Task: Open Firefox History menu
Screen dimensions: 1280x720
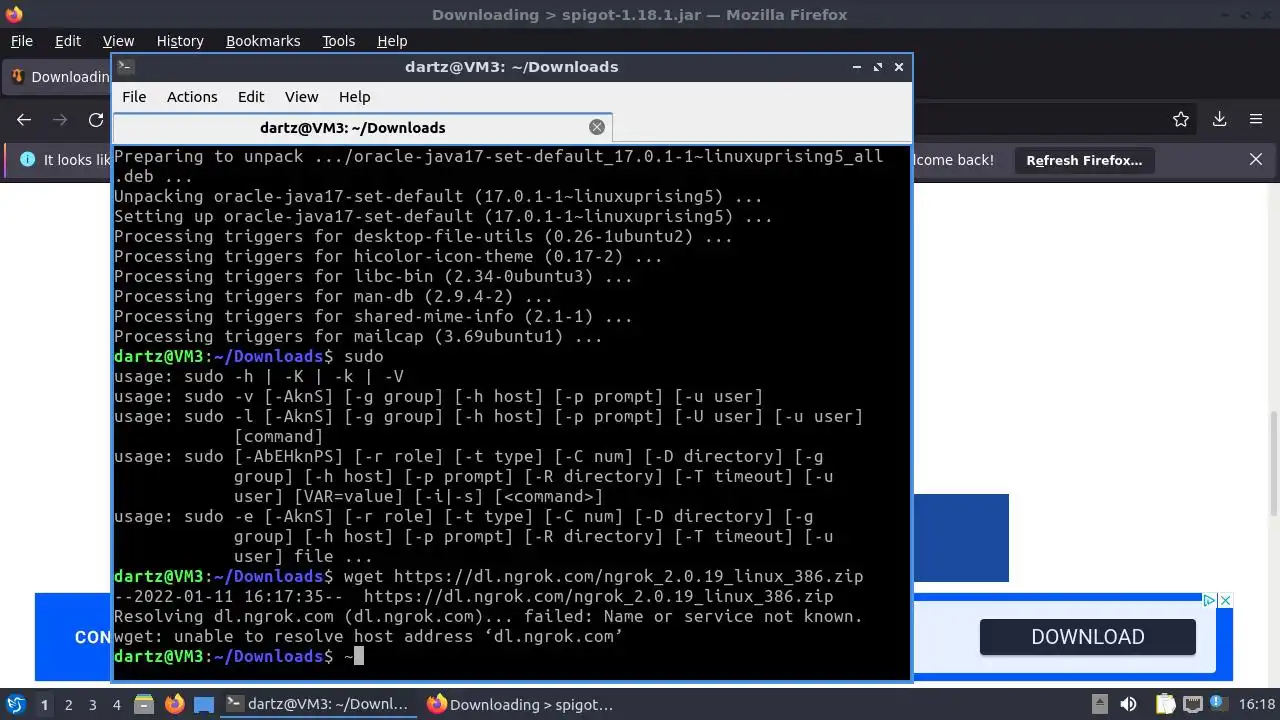Action: pyautogui.click(x=180, y=41)
